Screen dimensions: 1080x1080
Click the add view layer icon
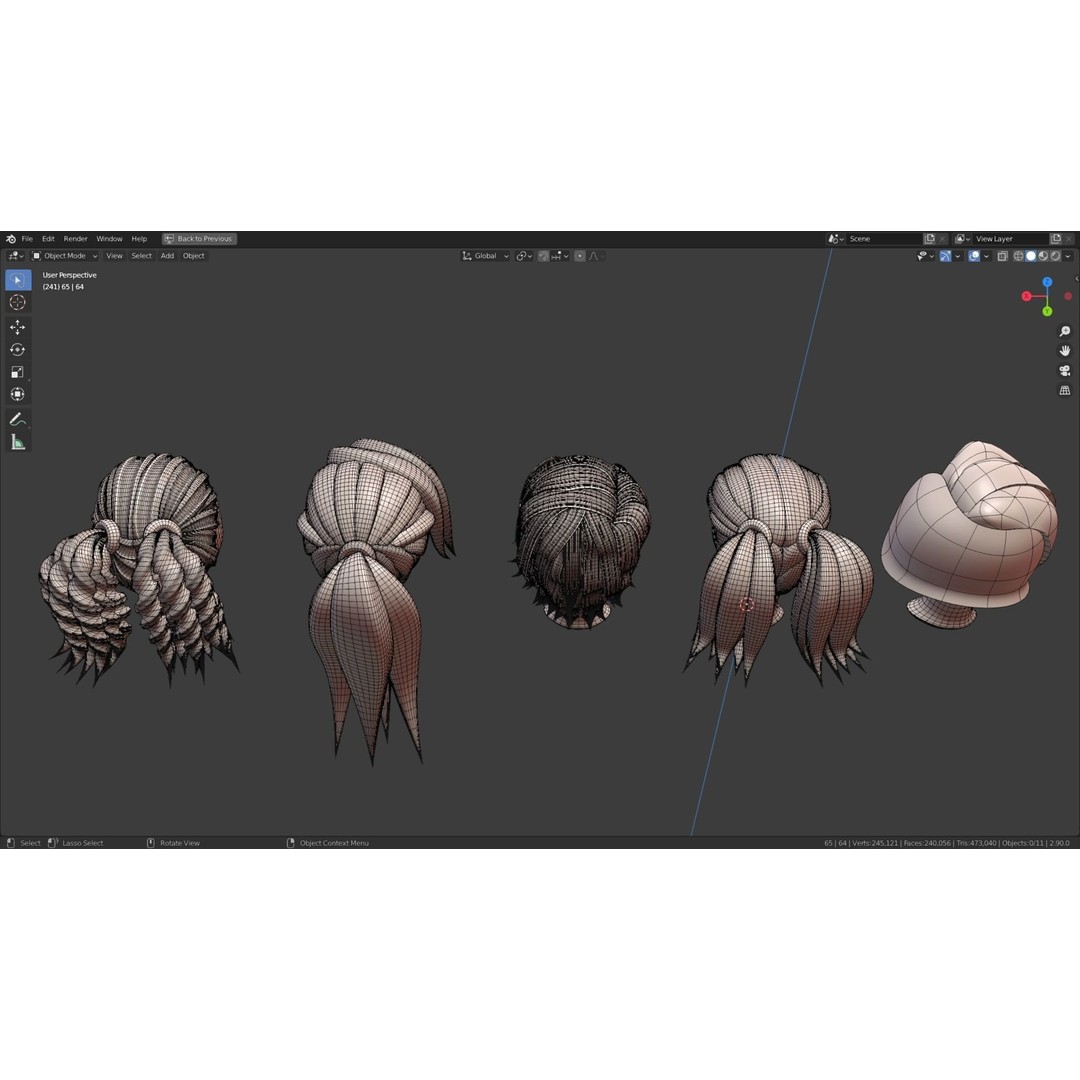click(x=1056, y=239)
